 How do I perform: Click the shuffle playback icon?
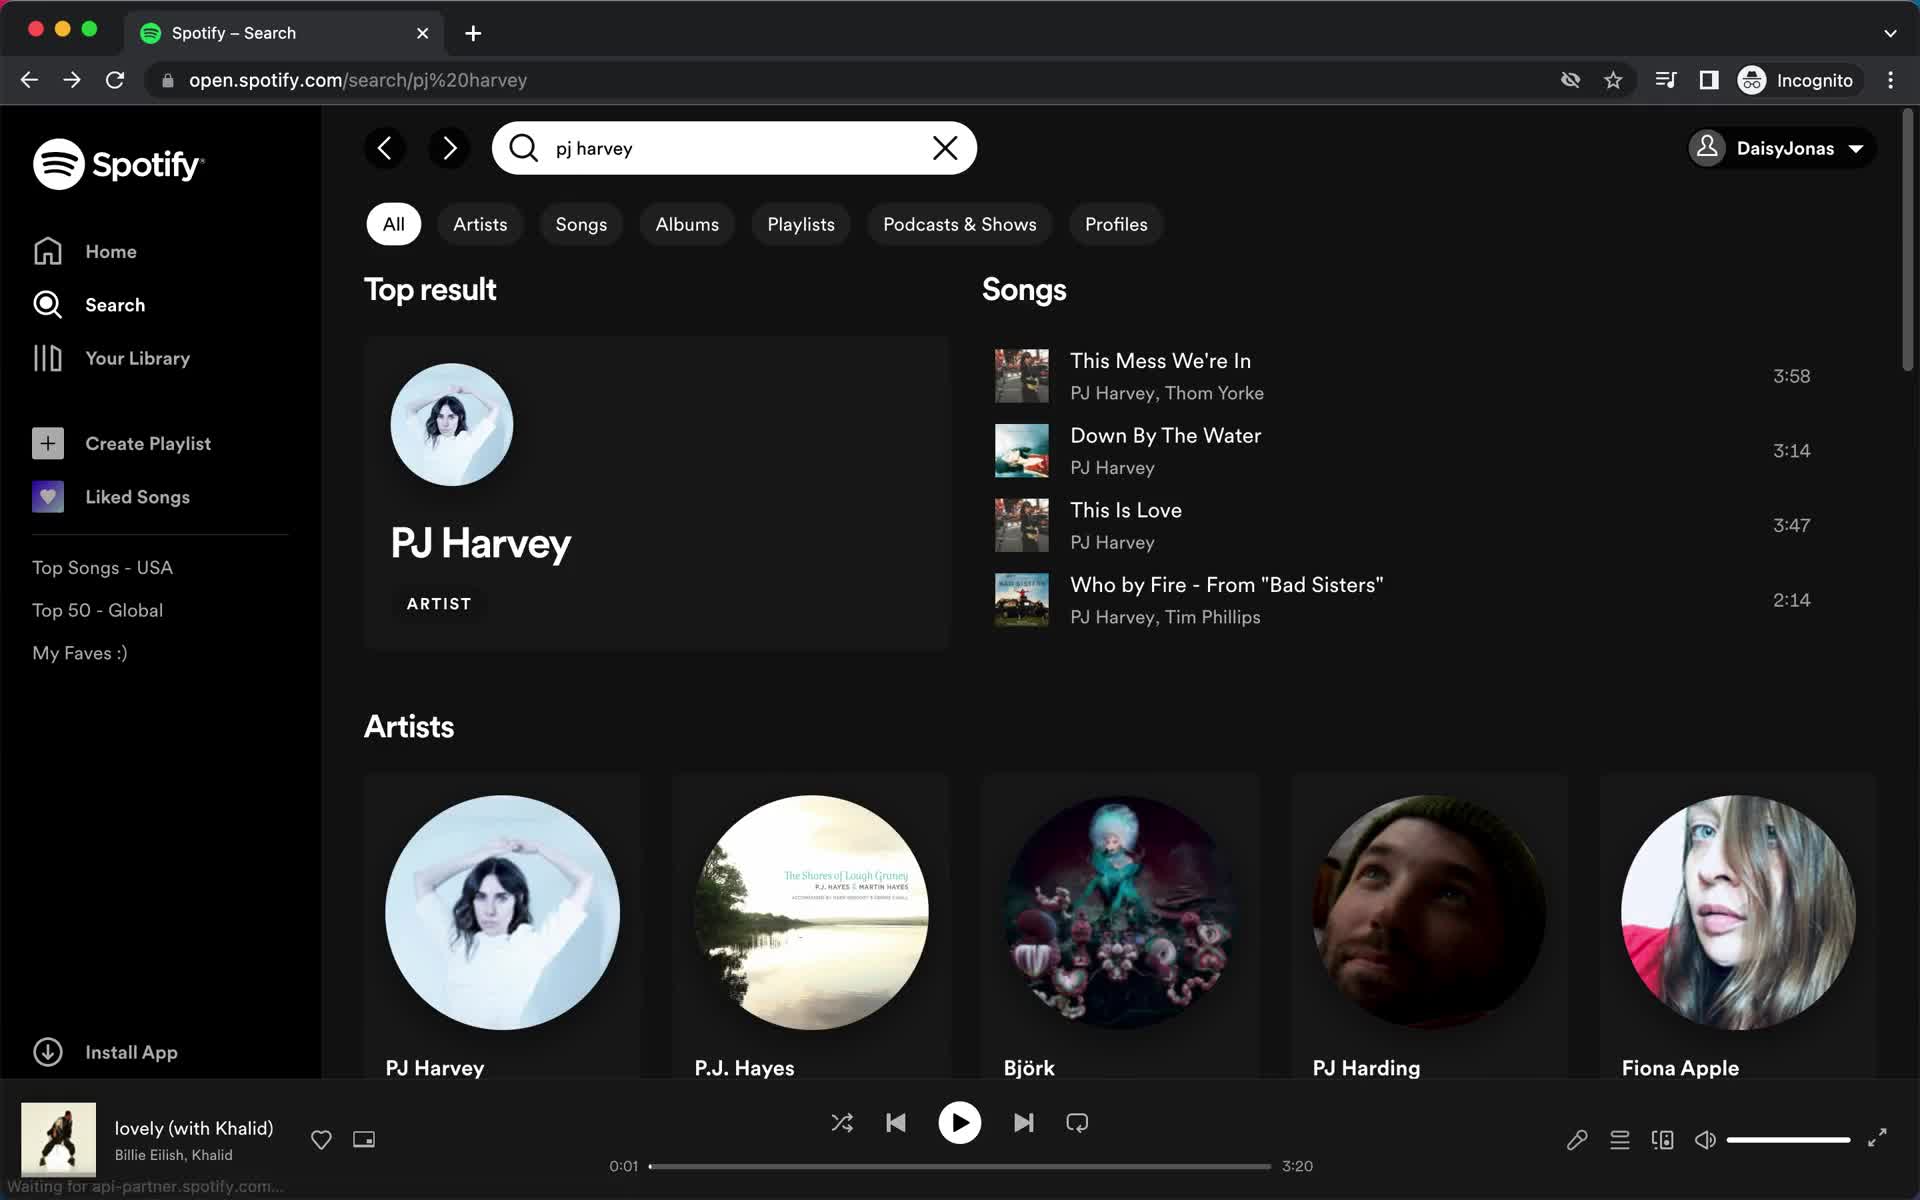[842, 1123]
